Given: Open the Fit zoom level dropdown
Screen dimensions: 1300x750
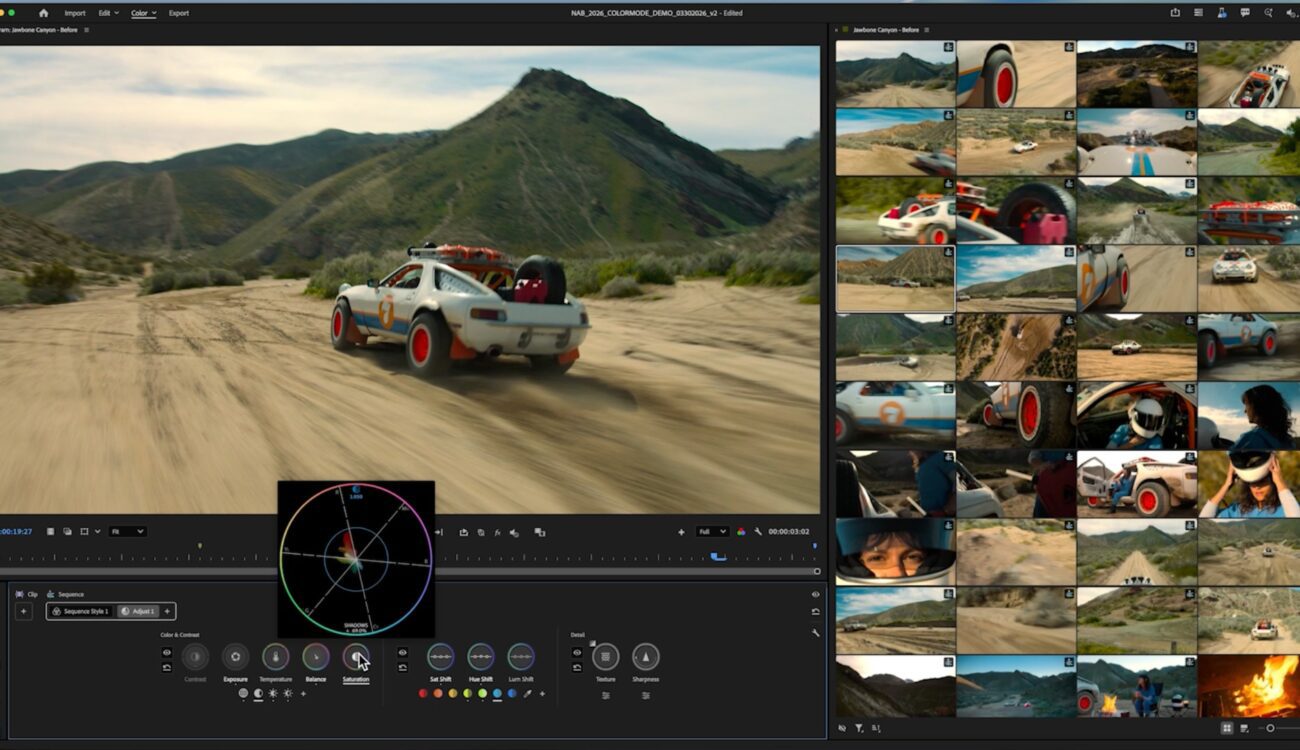Looking at the screenshot, I should coord(127,532).
